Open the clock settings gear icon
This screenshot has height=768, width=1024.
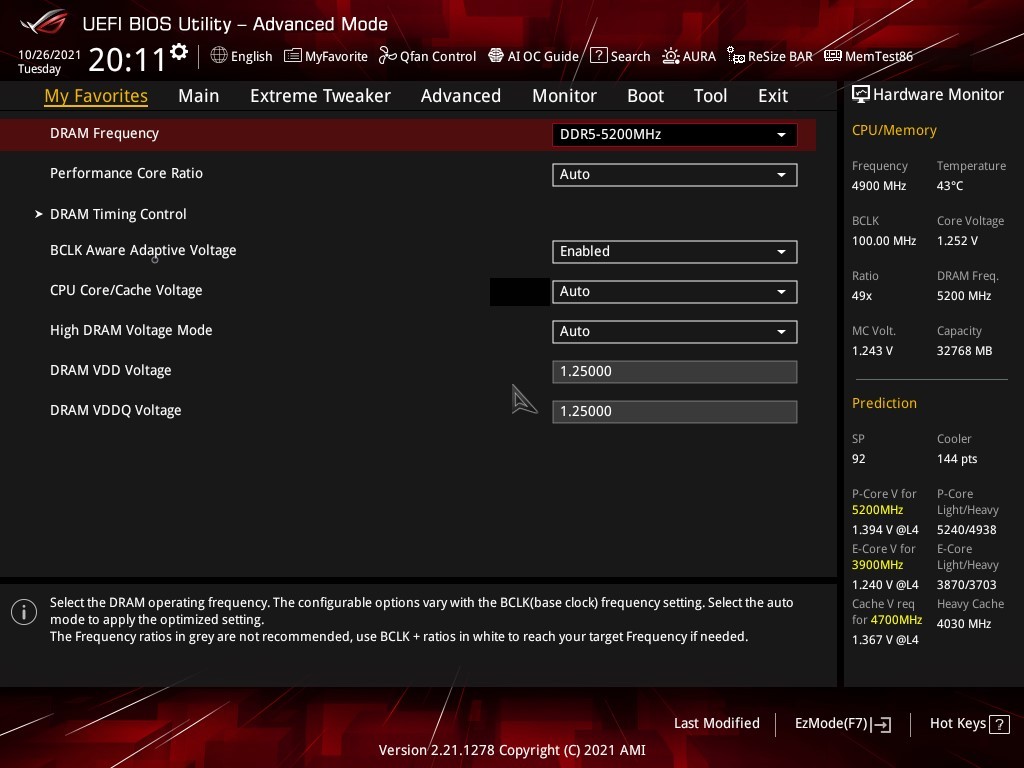(179, 52)
